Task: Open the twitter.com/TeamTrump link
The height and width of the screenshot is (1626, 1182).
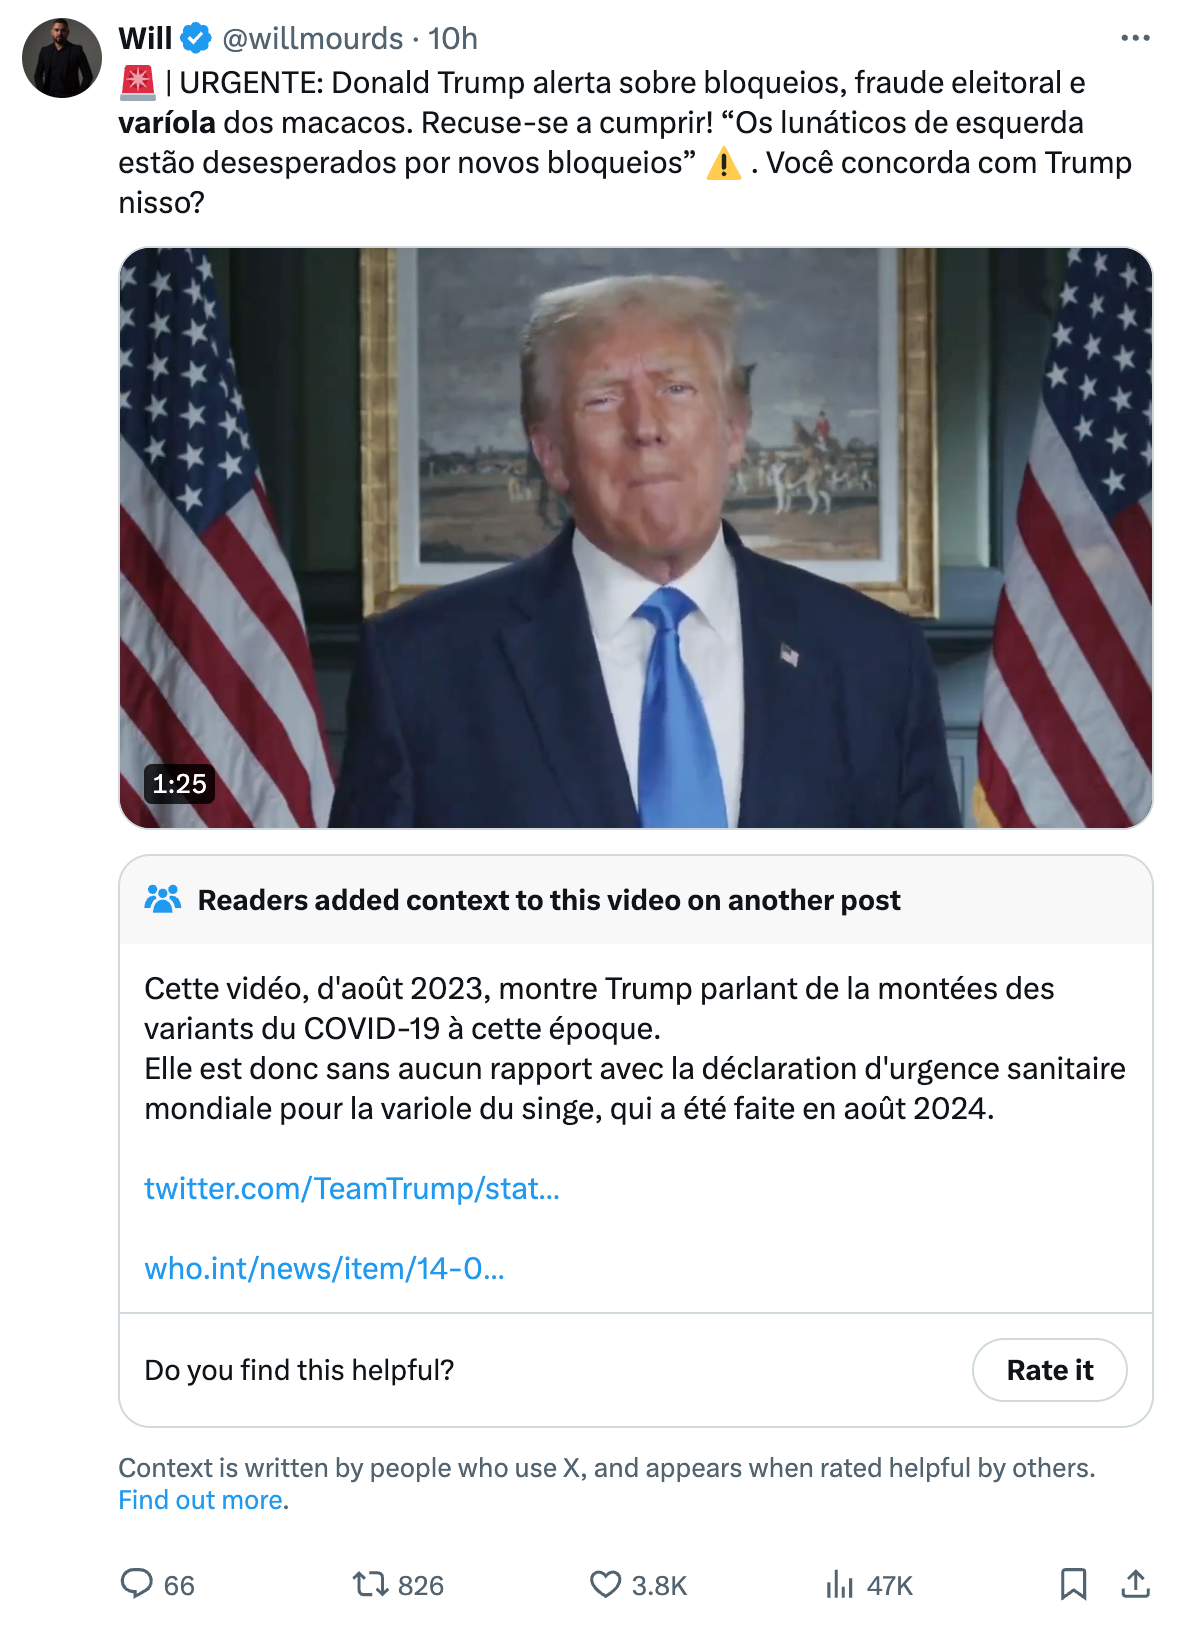Action: [352, 1188]
